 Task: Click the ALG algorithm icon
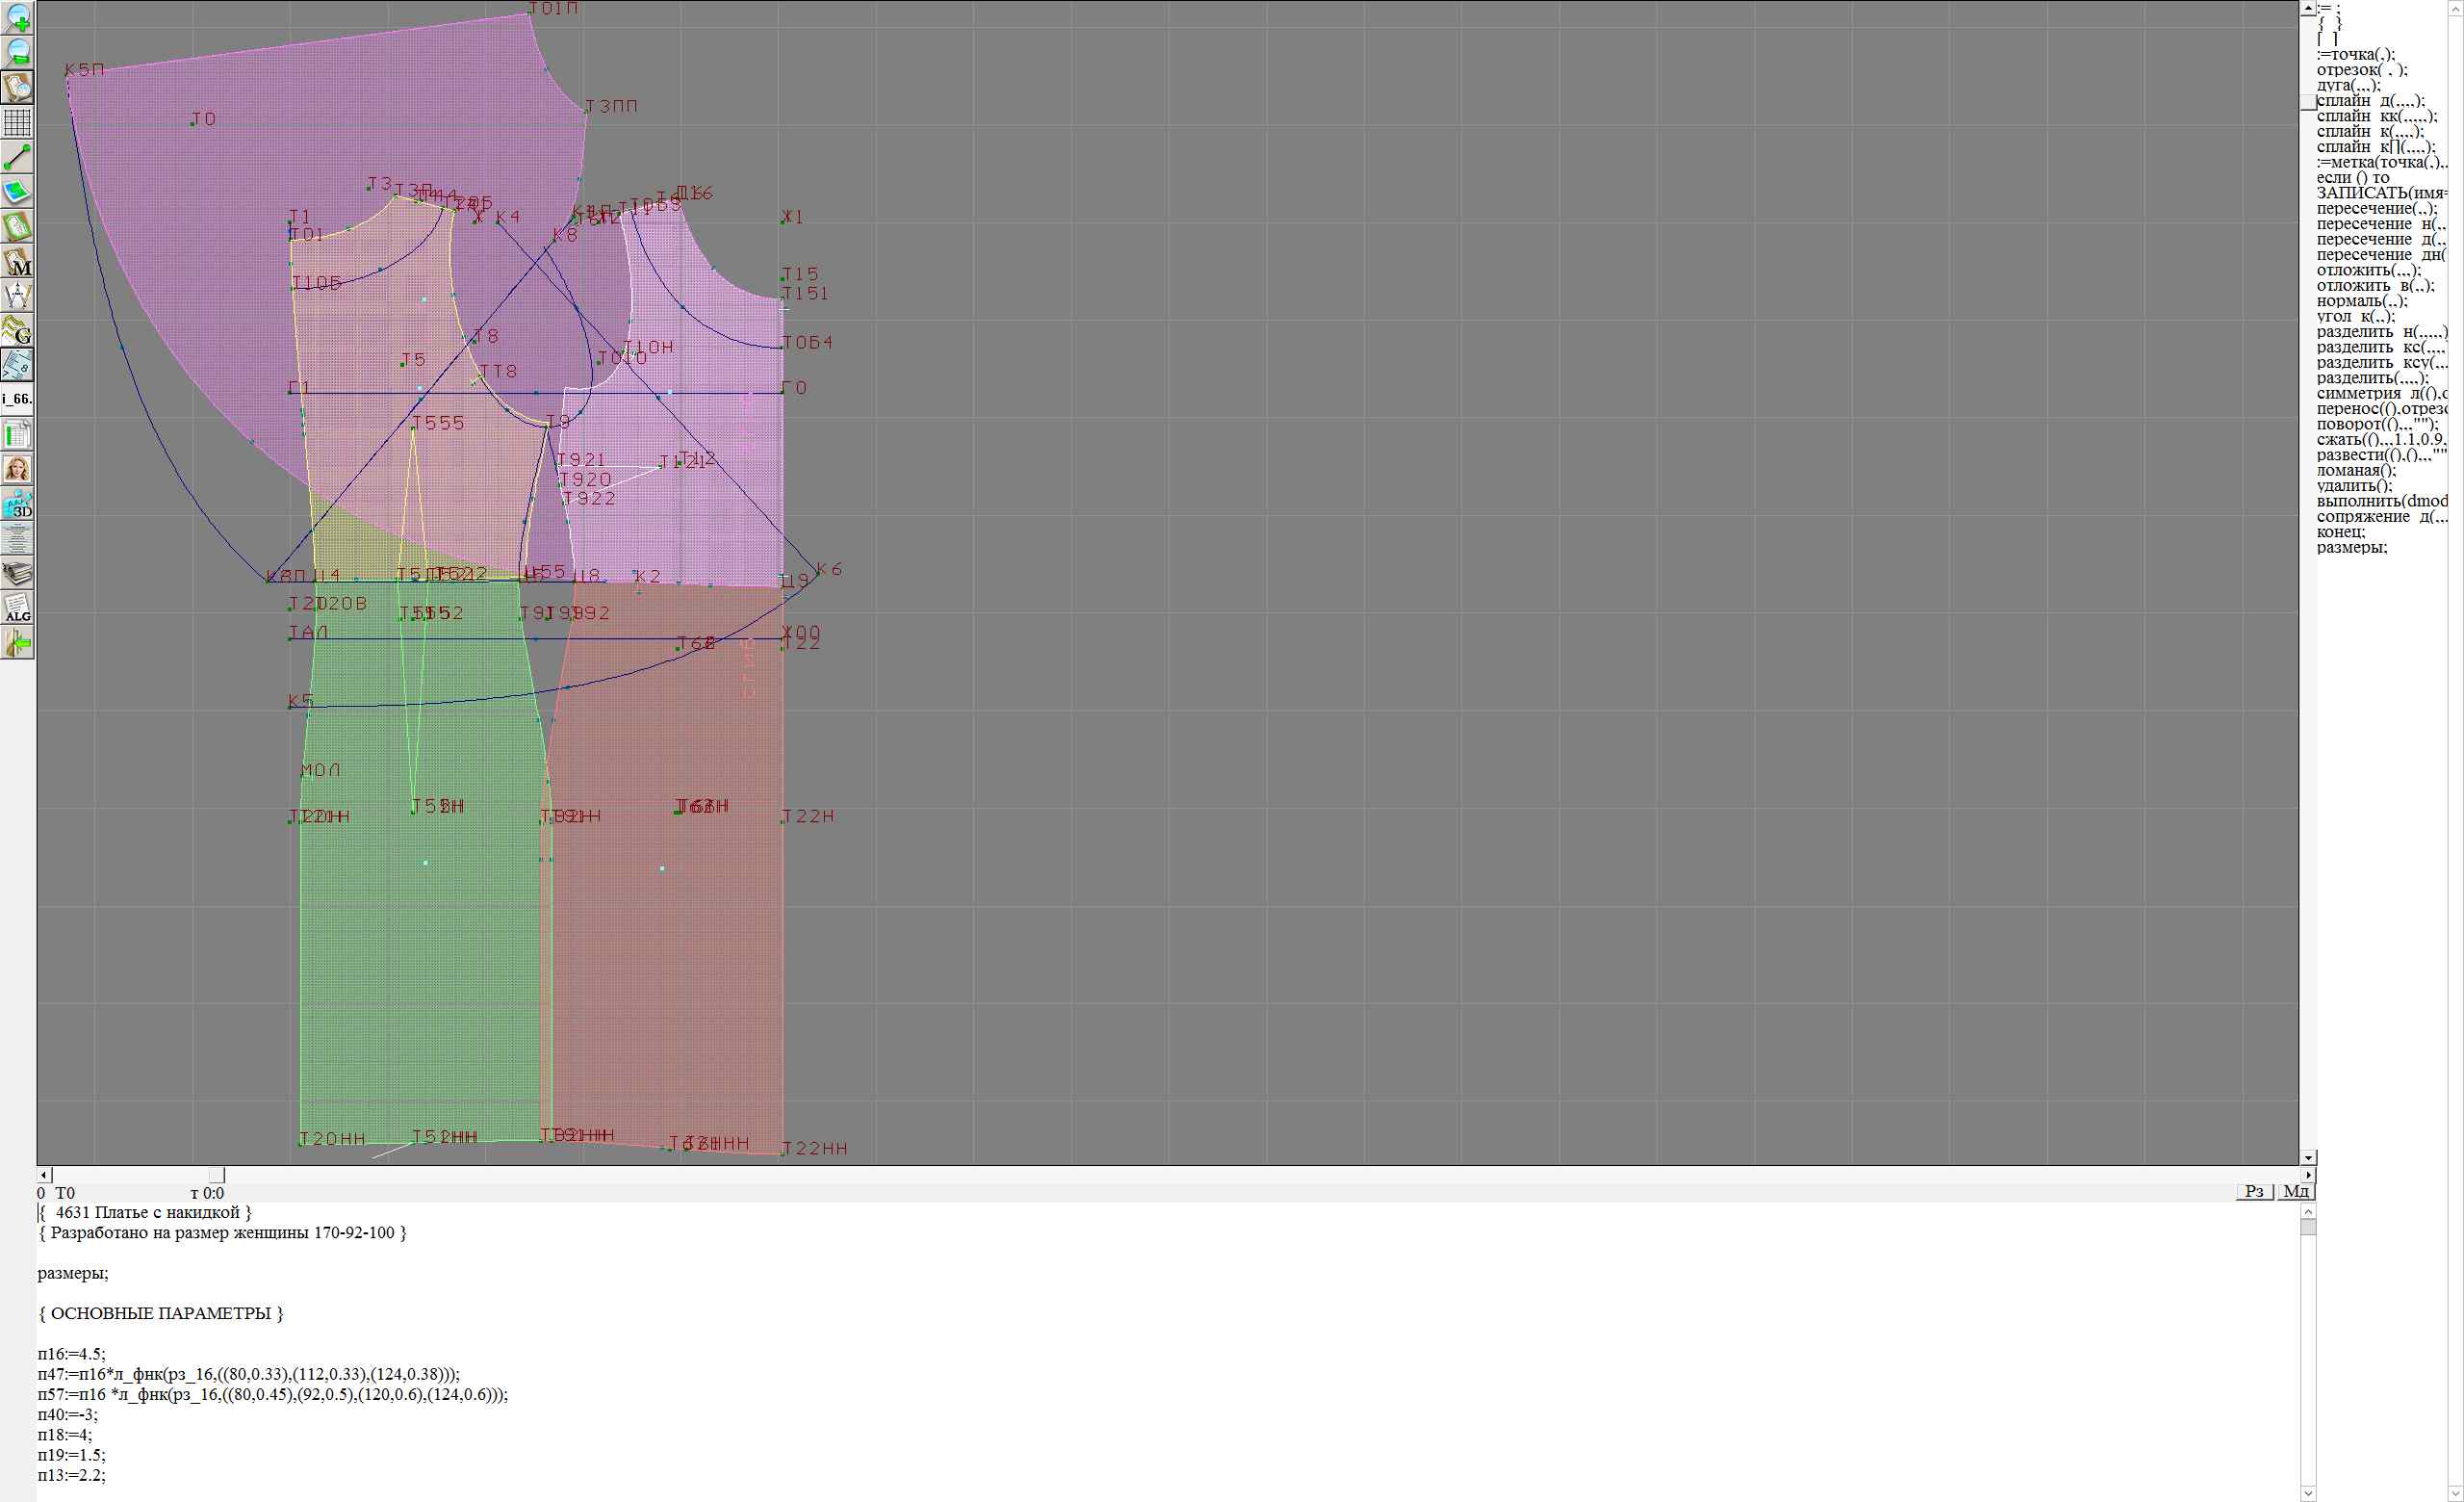pos(18,608)
